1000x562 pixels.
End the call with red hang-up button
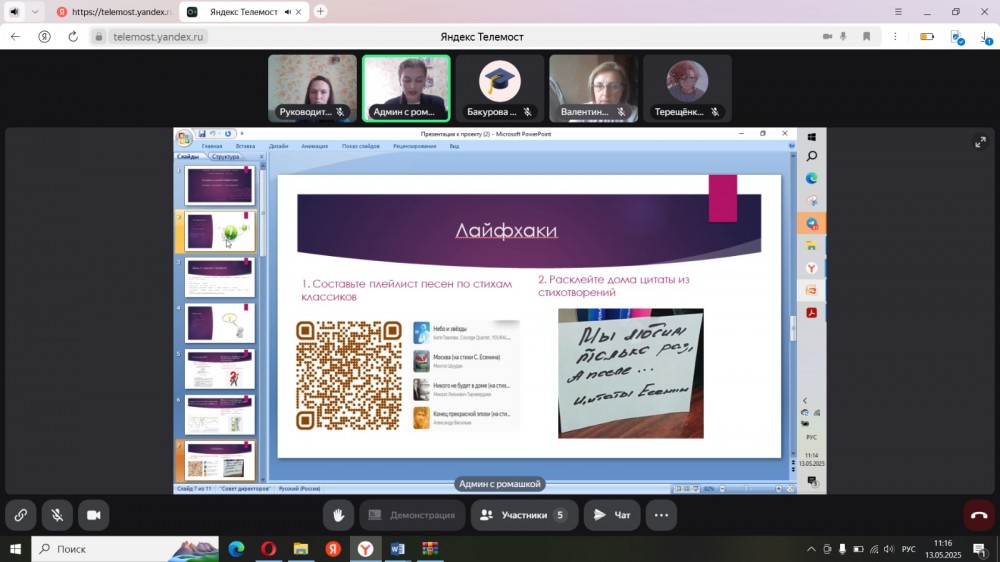click(978, 515)
